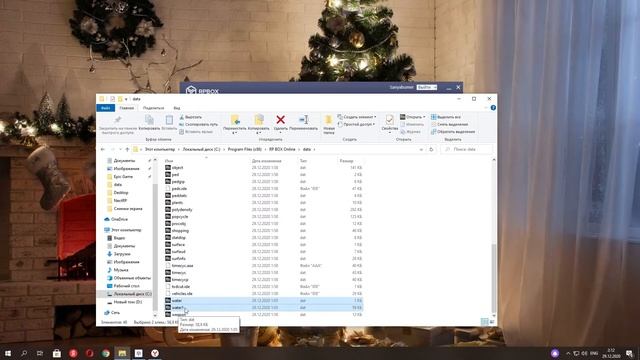Open Сеть (Network) in the sidebar

tap(112, 313)
